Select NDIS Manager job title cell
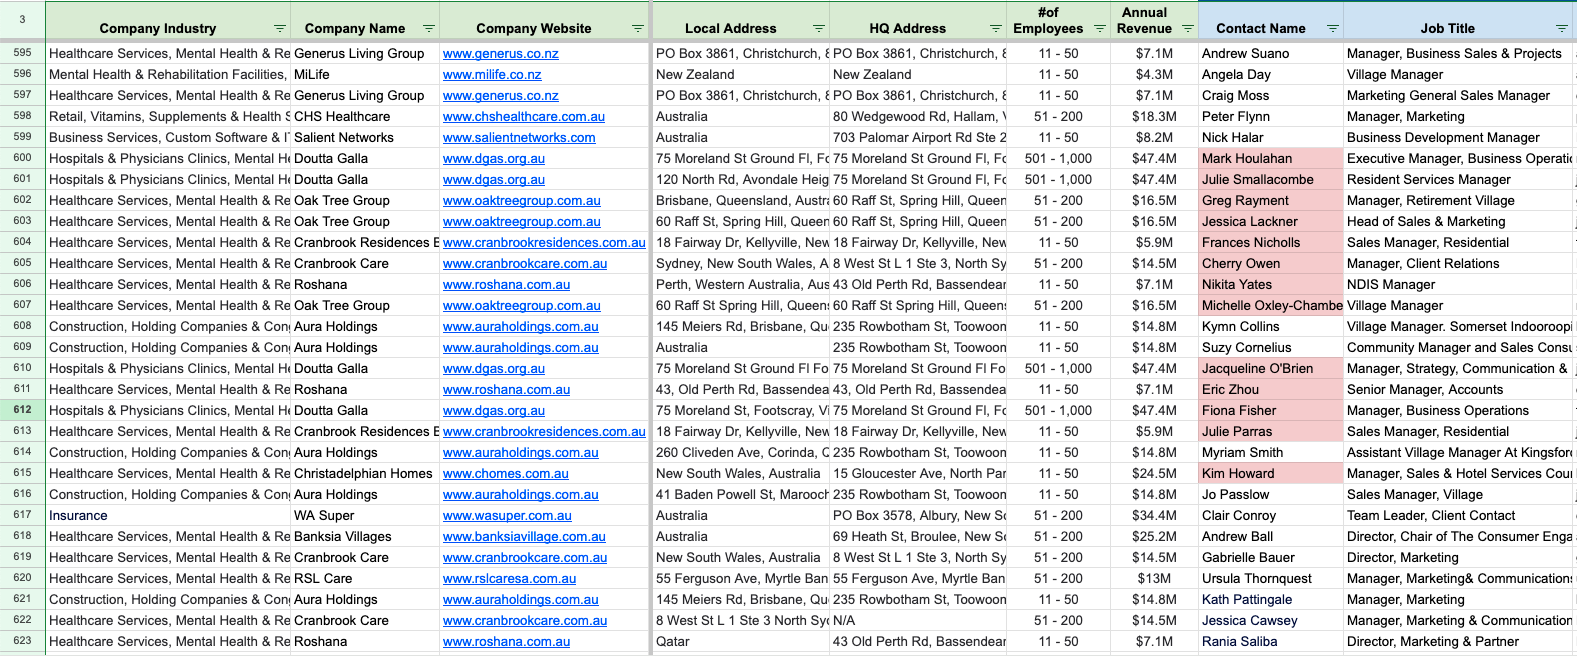The width and height of the screenshot is (1577, 656). pyautogui.click(x=1460, y=285)
